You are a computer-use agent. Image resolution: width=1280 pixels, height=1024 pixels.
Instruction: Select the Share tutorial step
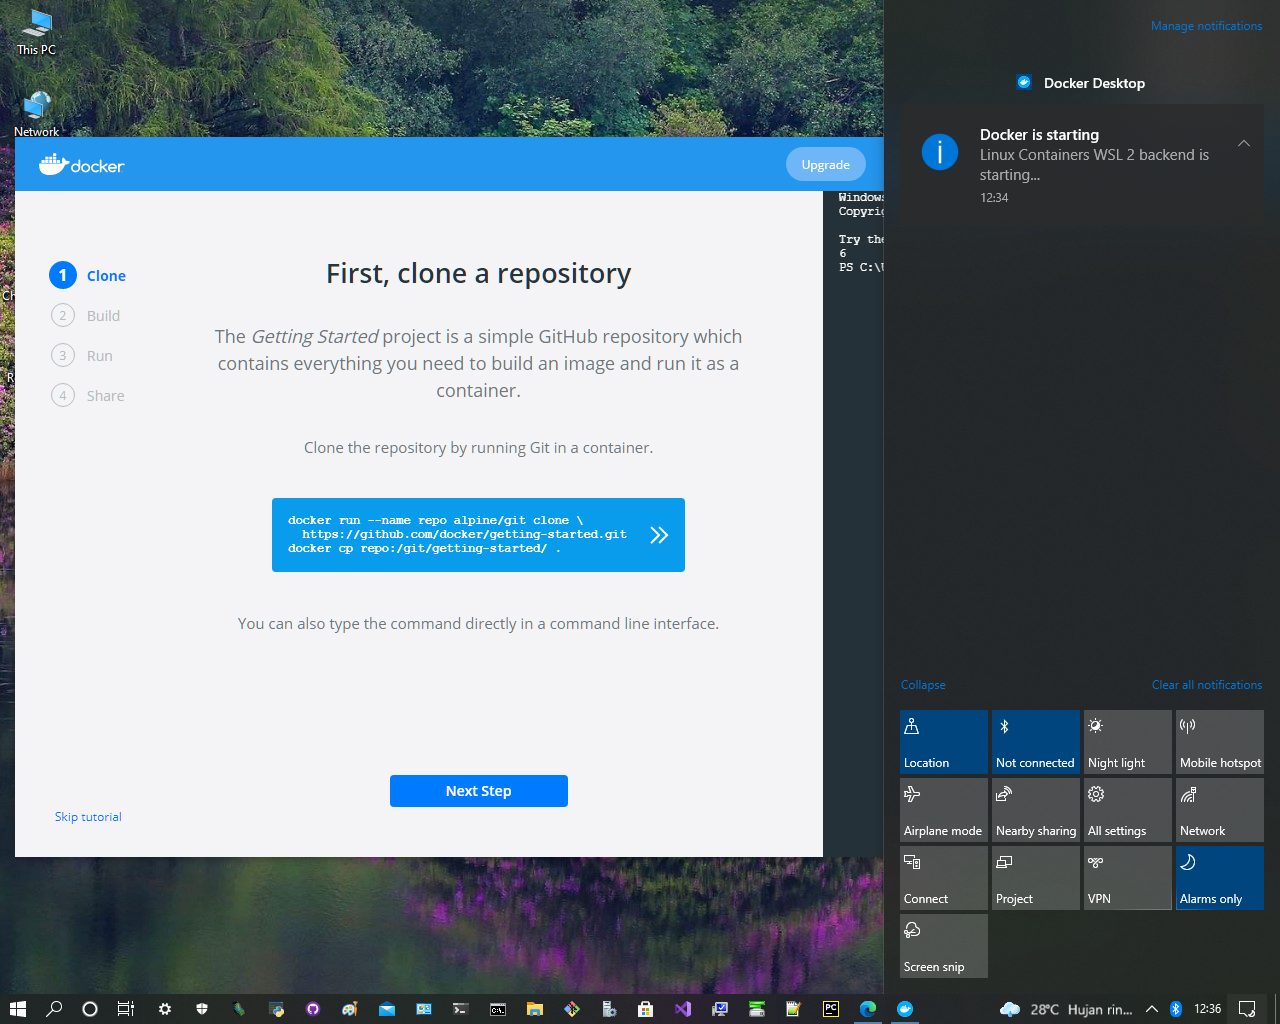tap(88, 395)
